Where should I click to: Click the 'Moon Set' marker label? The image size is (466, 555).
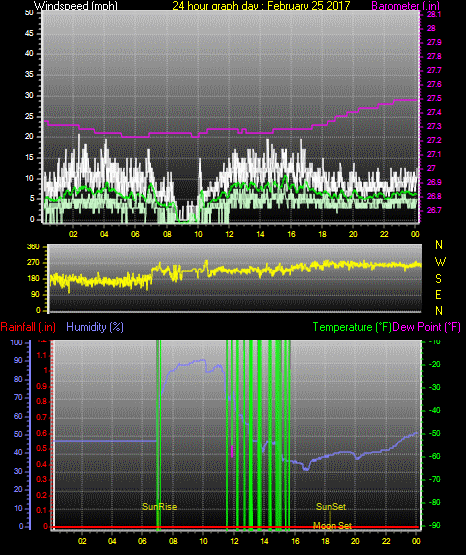332,526
